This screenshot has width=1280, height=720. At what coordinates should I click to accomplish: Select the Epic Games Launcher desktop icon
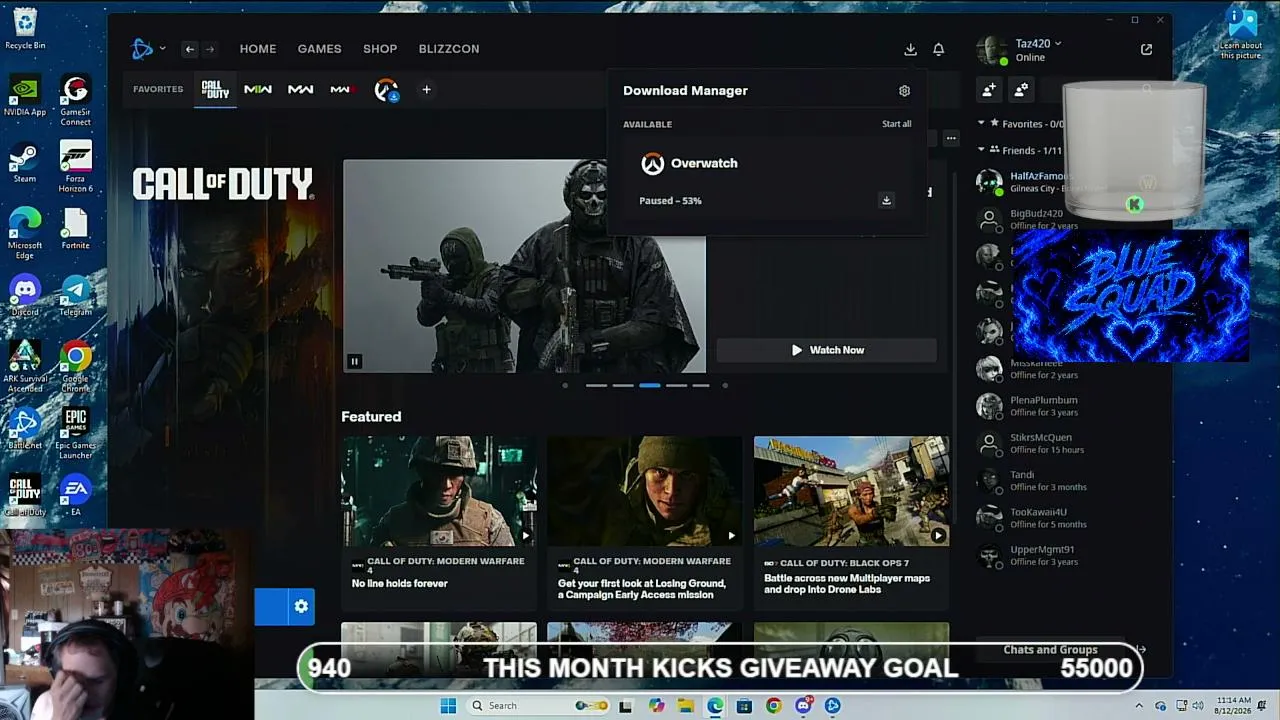click(75, 433)
